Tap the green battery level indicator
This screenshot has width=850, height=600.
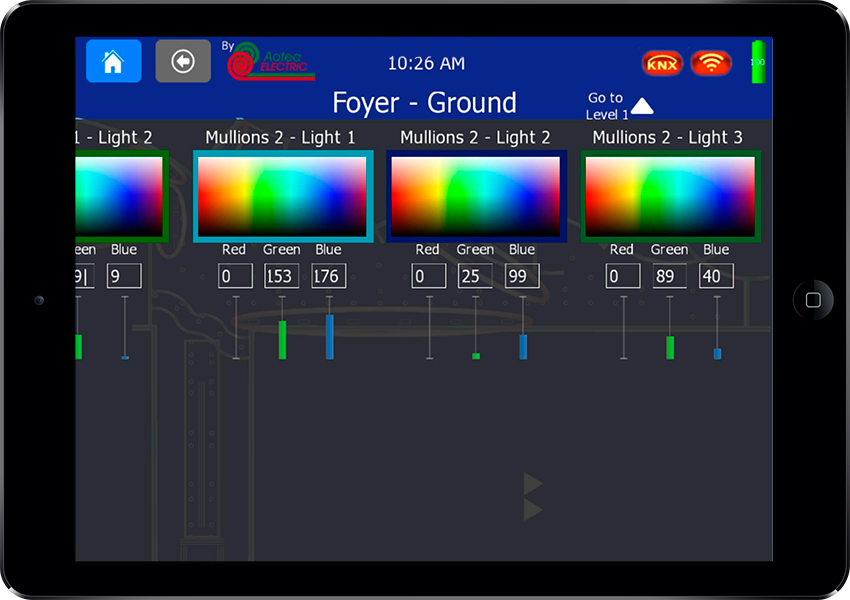click(757, 62)
